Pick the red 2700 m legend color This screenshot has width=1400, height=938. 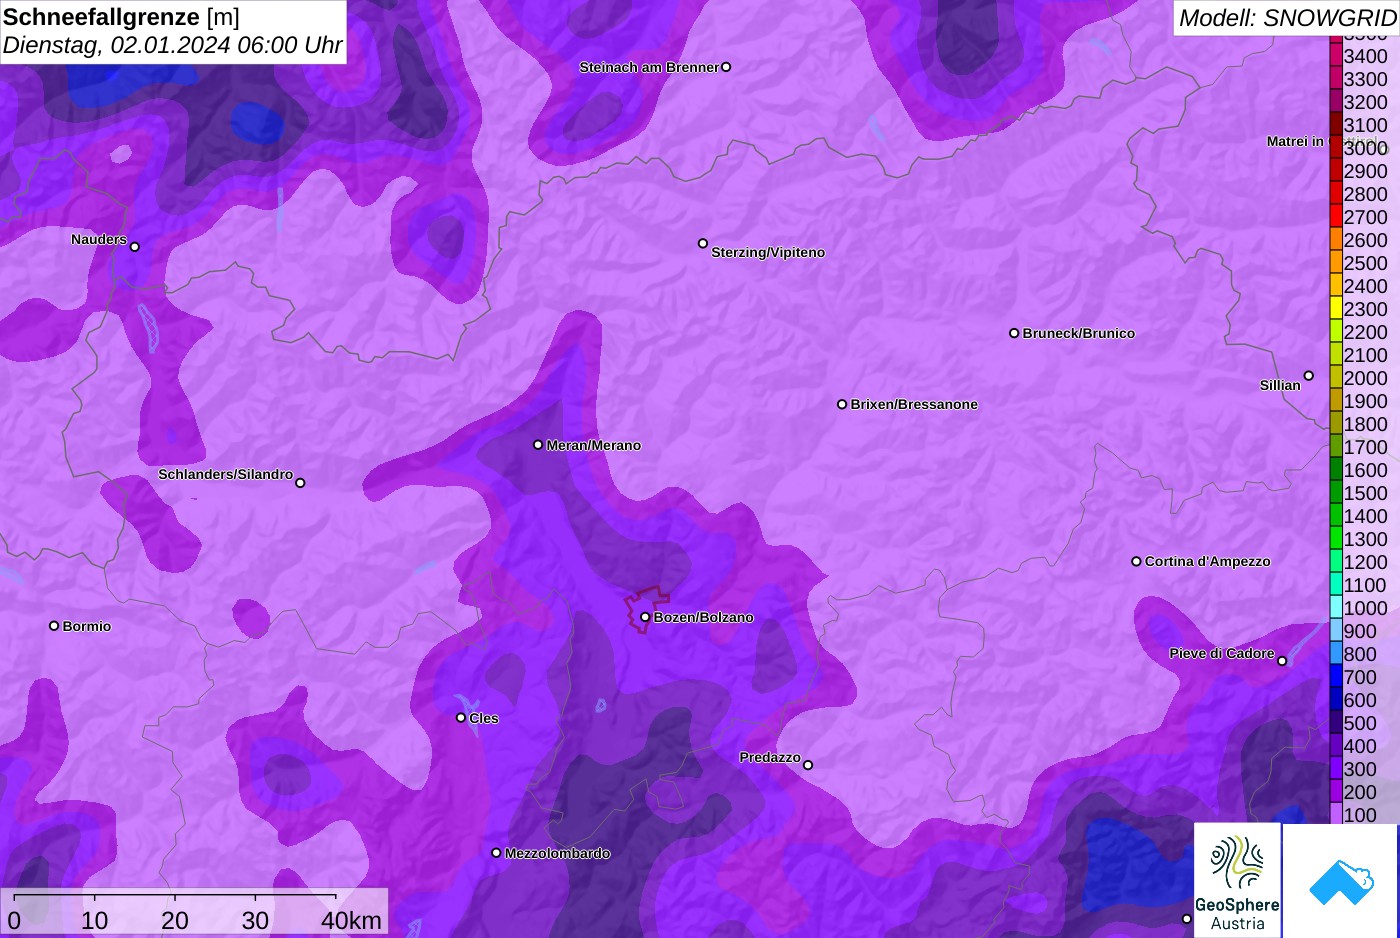click(x=1336, y=217)
